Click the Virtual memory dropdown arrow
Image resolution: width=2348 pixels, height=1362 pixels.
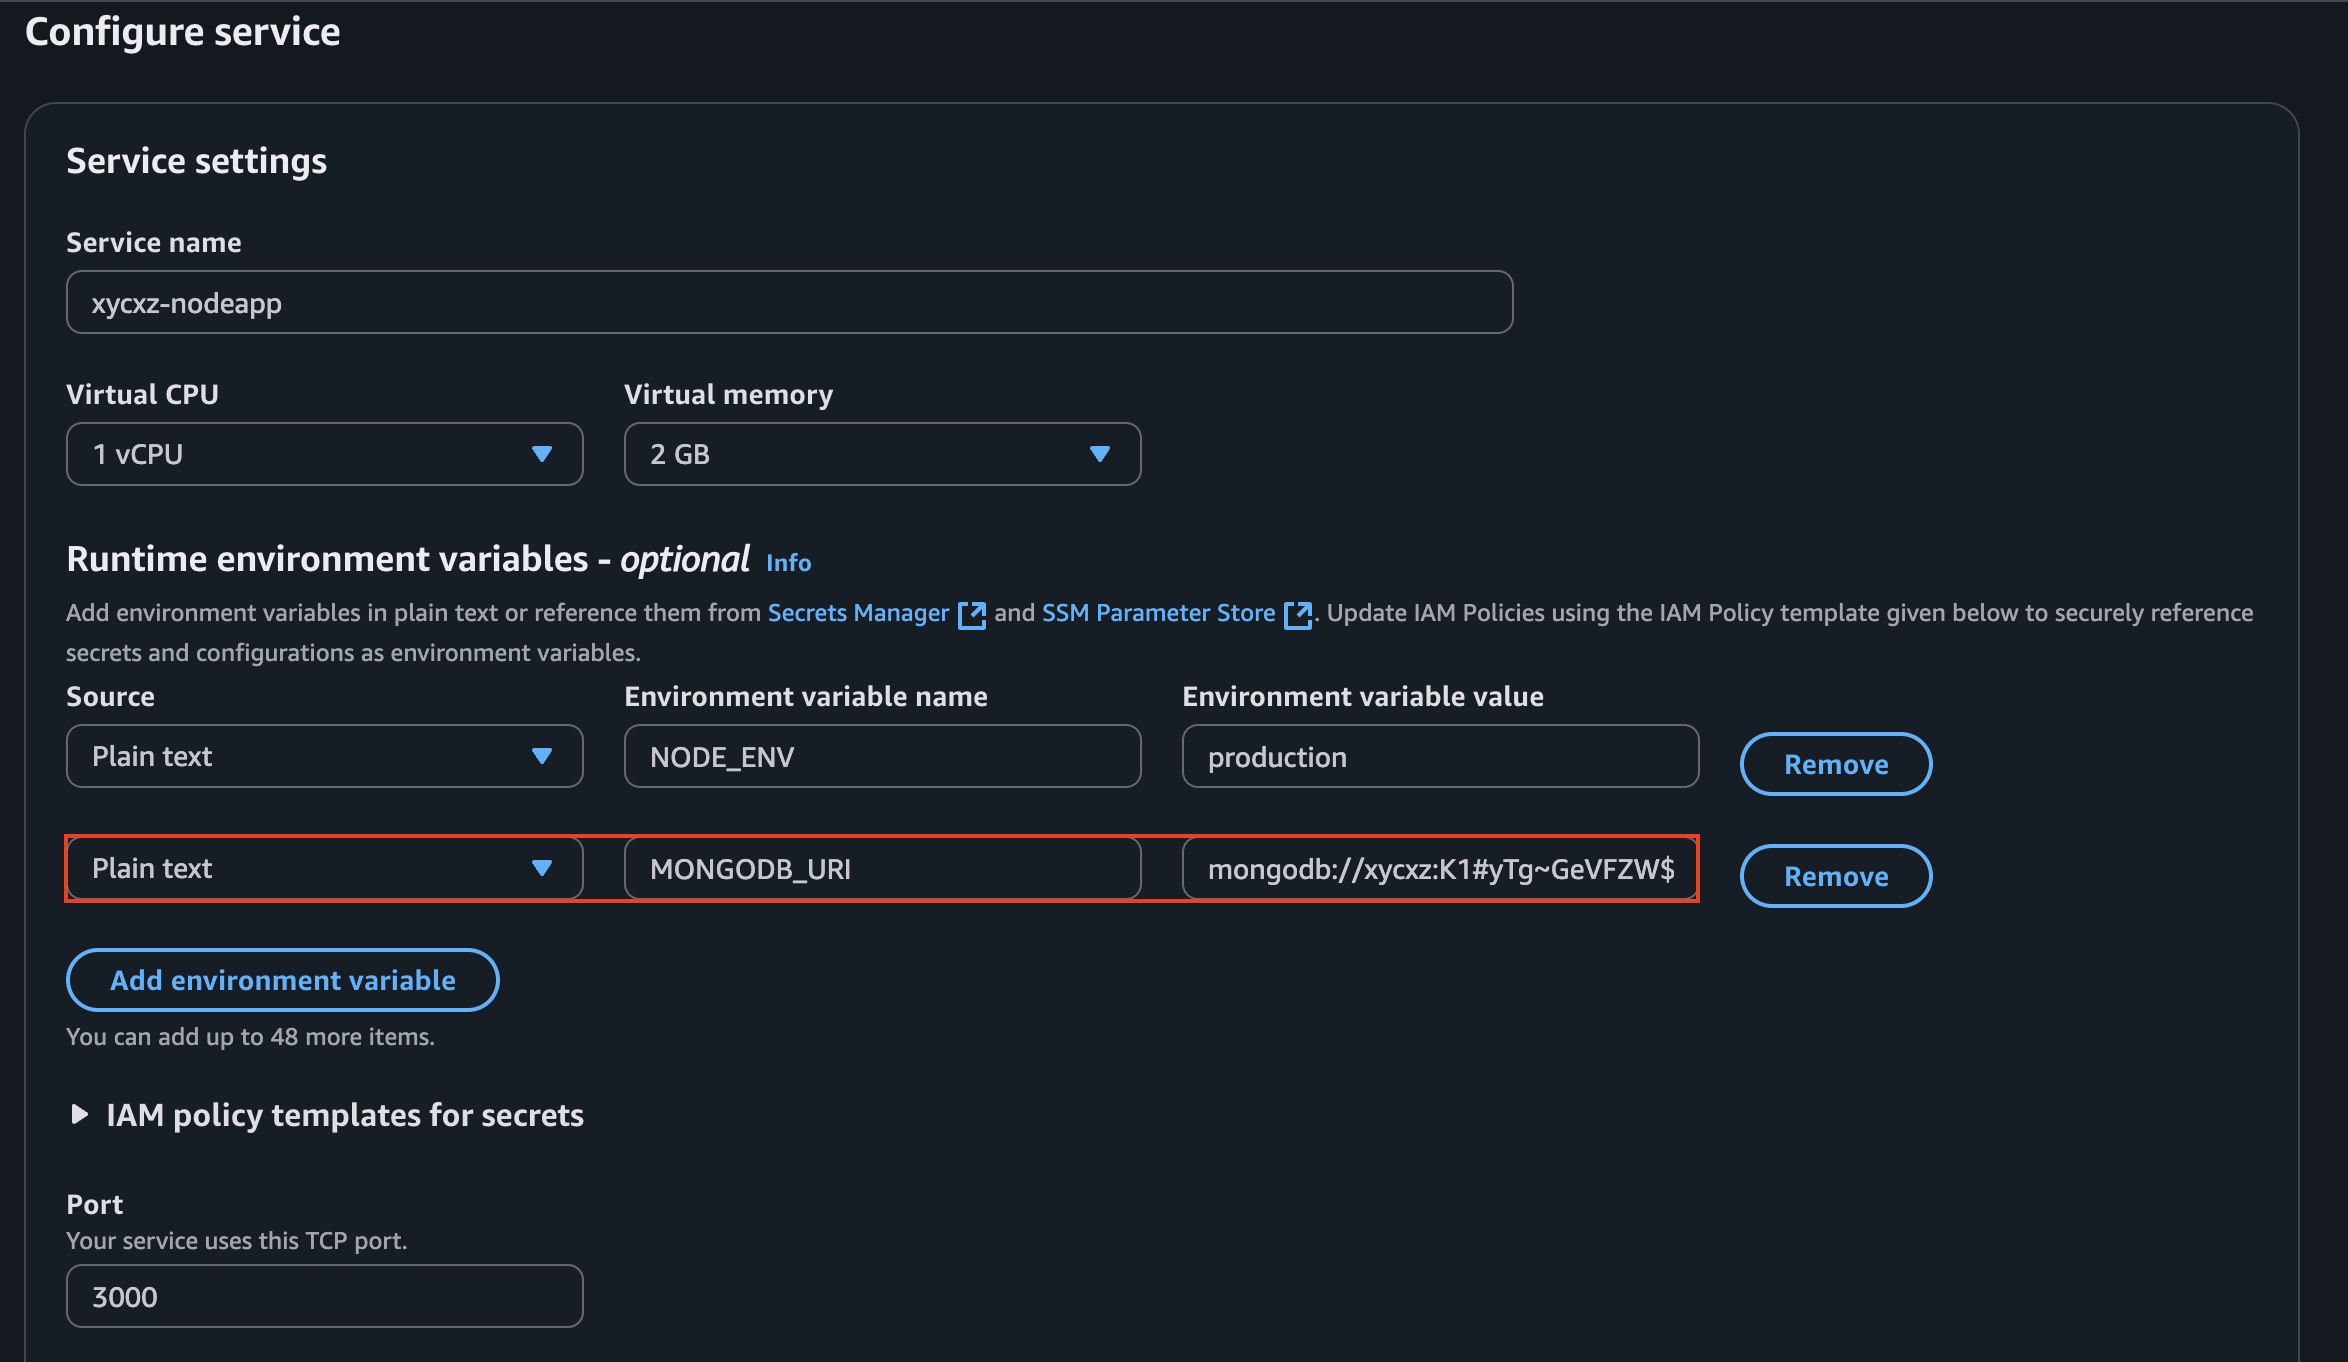point(1100,454)
